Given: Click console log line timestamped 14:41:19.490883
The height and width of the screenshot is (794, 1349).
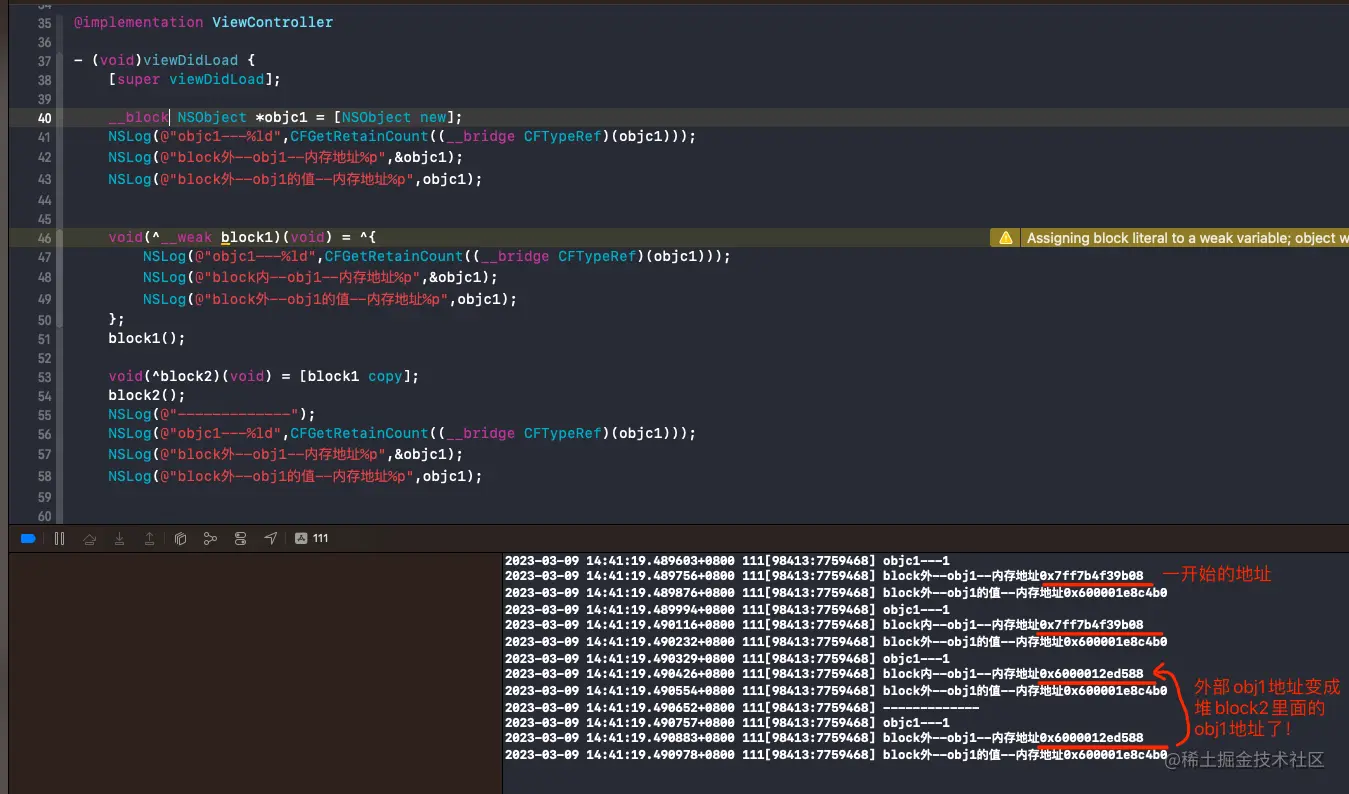Looking at the screenshot, I should (x=824, y=738).
